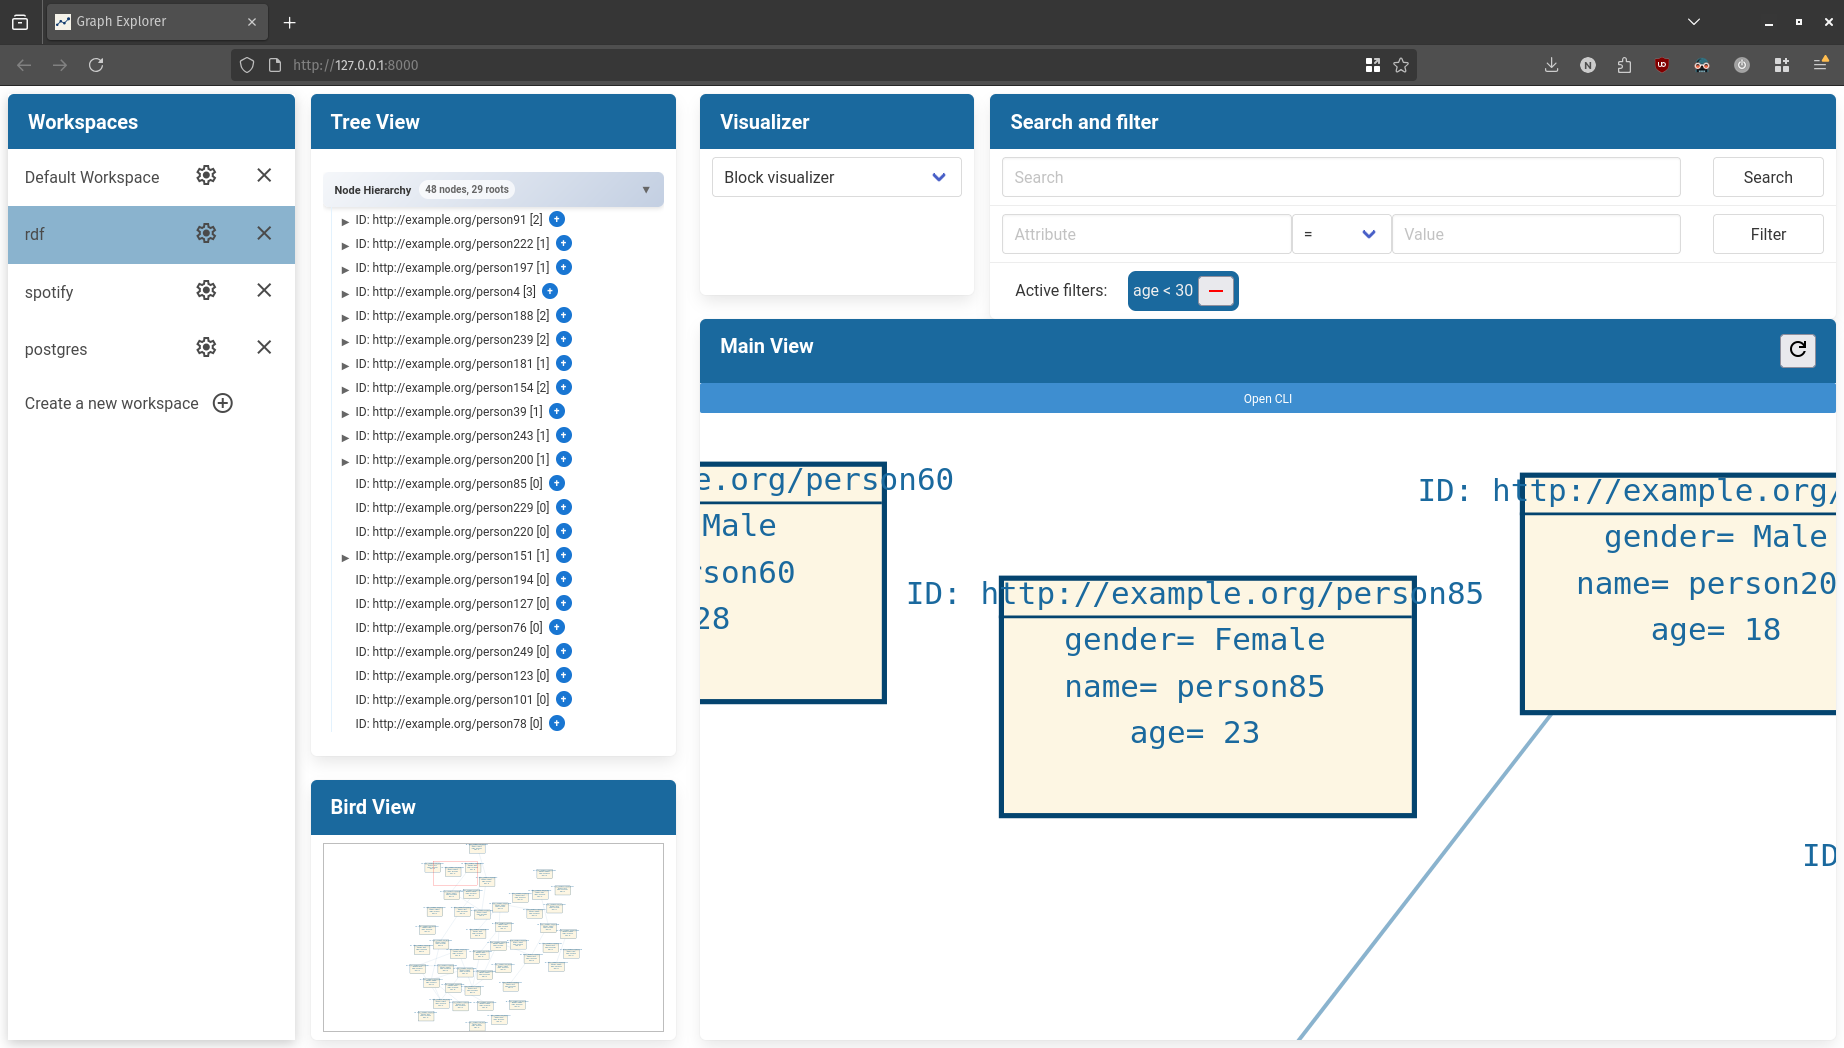This screenshot has height=1048, width=1844.
Task: Open the Block visualizer dropdown
Action: (836, 177)
